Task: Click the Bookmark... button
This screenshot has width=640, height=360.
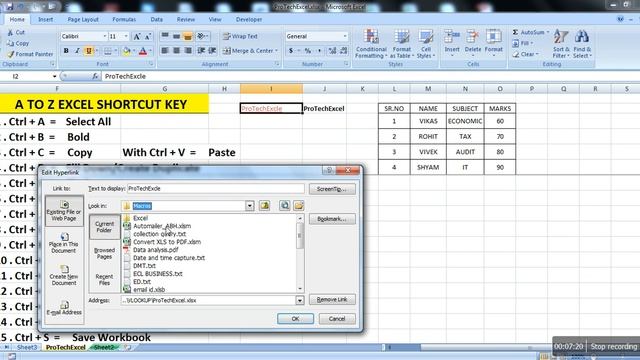Action: (332, 219)
